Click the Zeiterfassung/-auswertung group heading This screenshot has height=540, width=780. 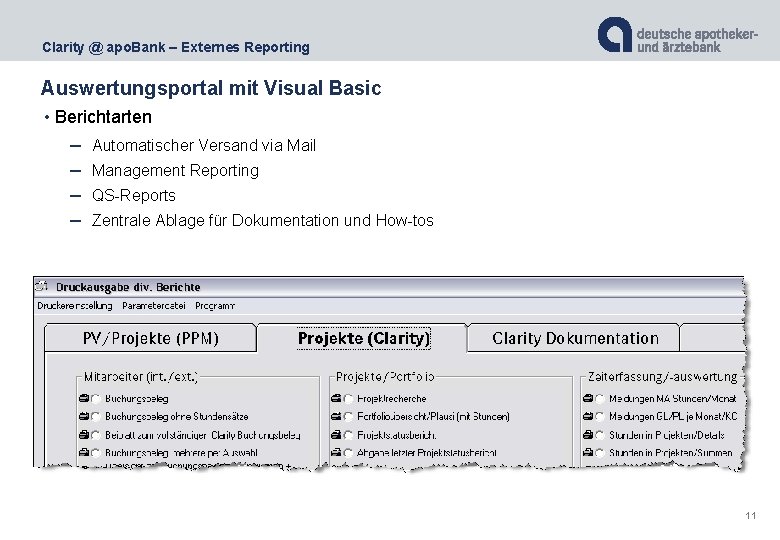click(662, 377)
